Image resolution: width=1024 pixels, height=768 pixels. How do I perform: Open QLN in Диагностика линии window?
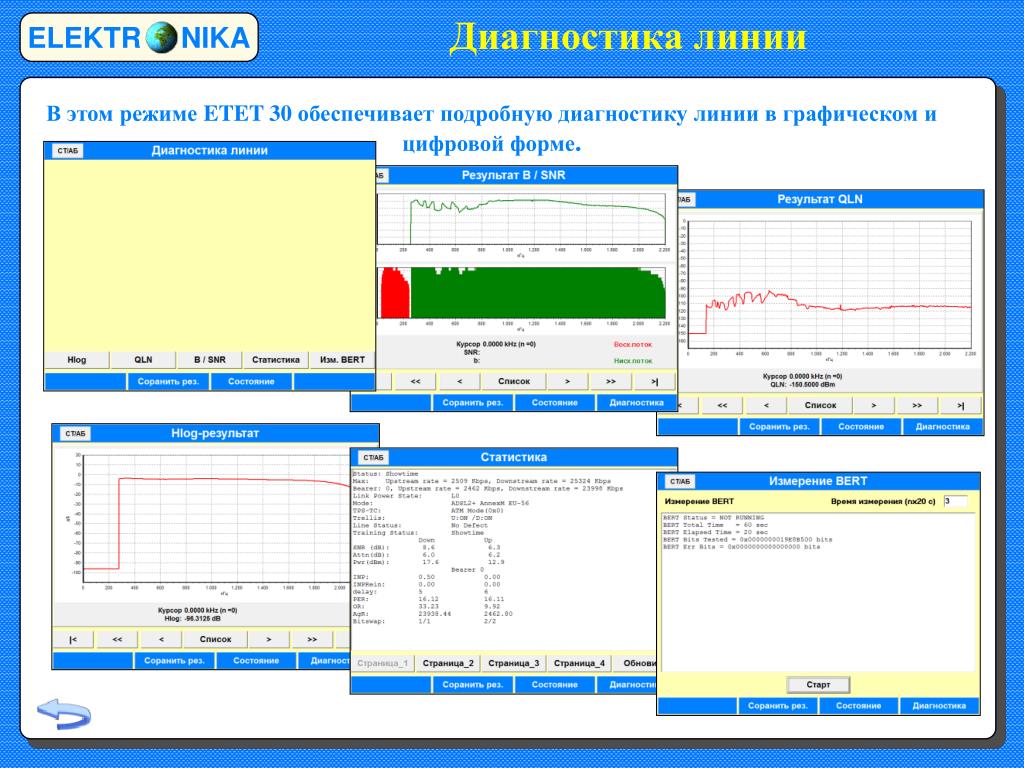click(143, 360)
